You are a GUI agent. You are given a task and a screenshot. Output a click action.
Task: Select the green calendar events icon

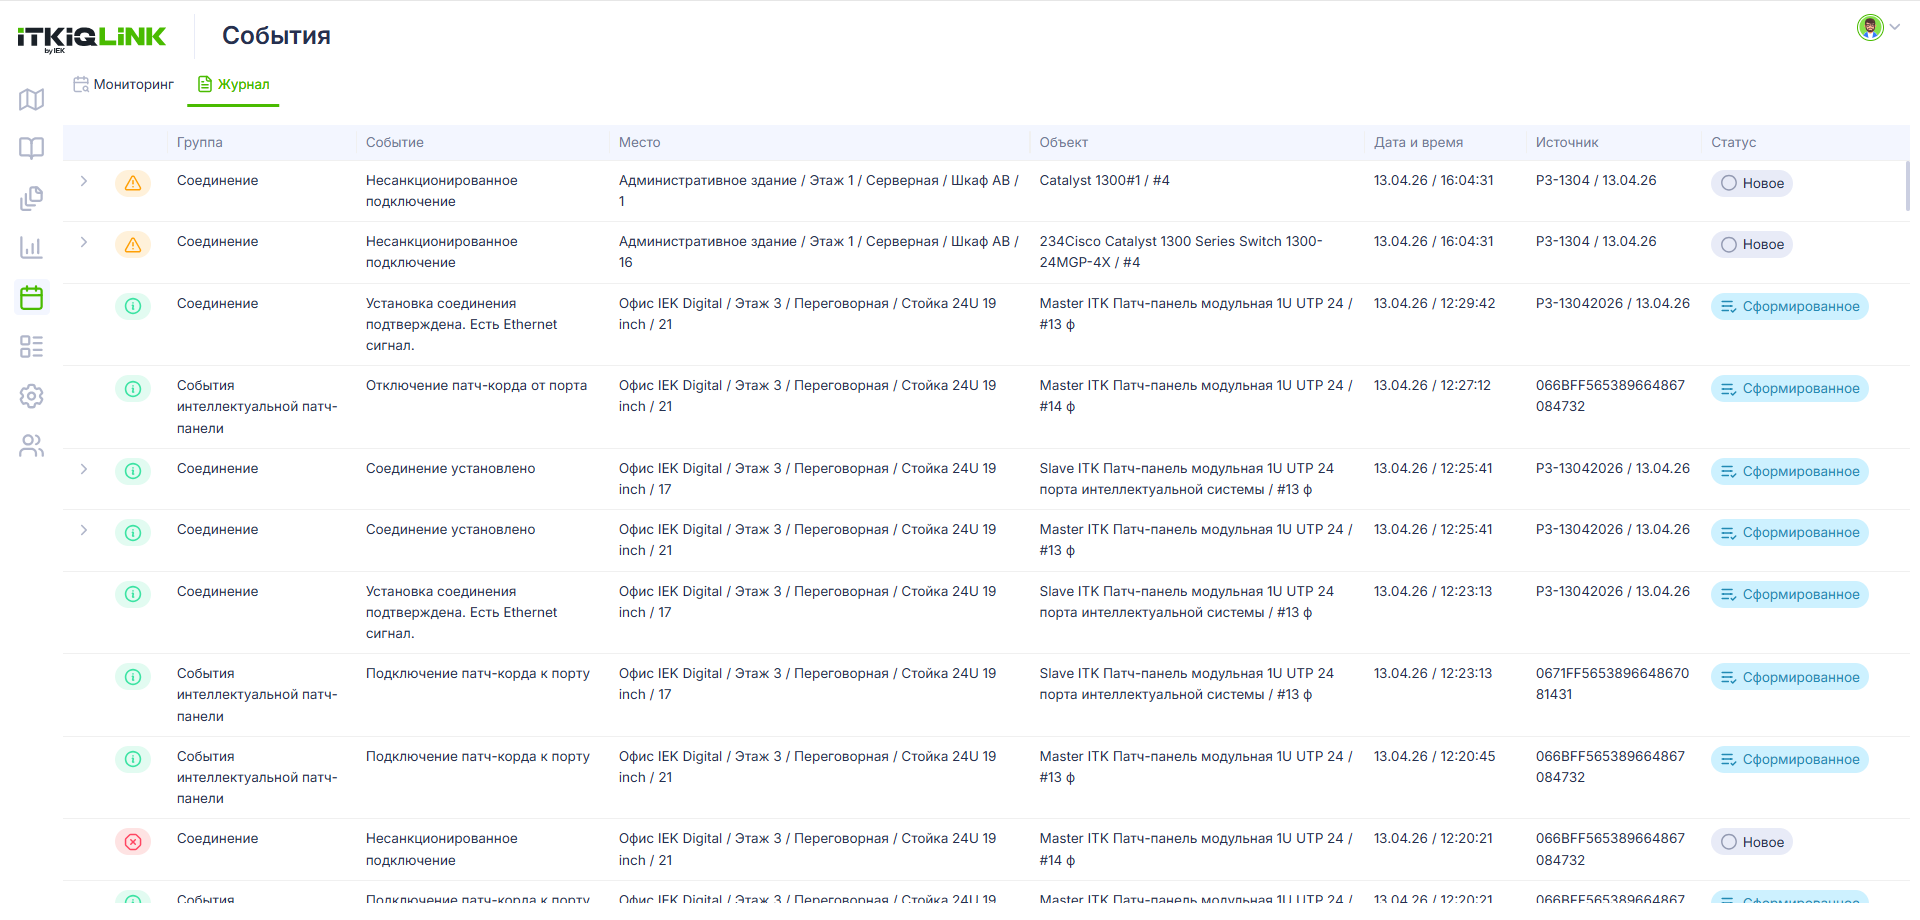[x=32, y=297]
